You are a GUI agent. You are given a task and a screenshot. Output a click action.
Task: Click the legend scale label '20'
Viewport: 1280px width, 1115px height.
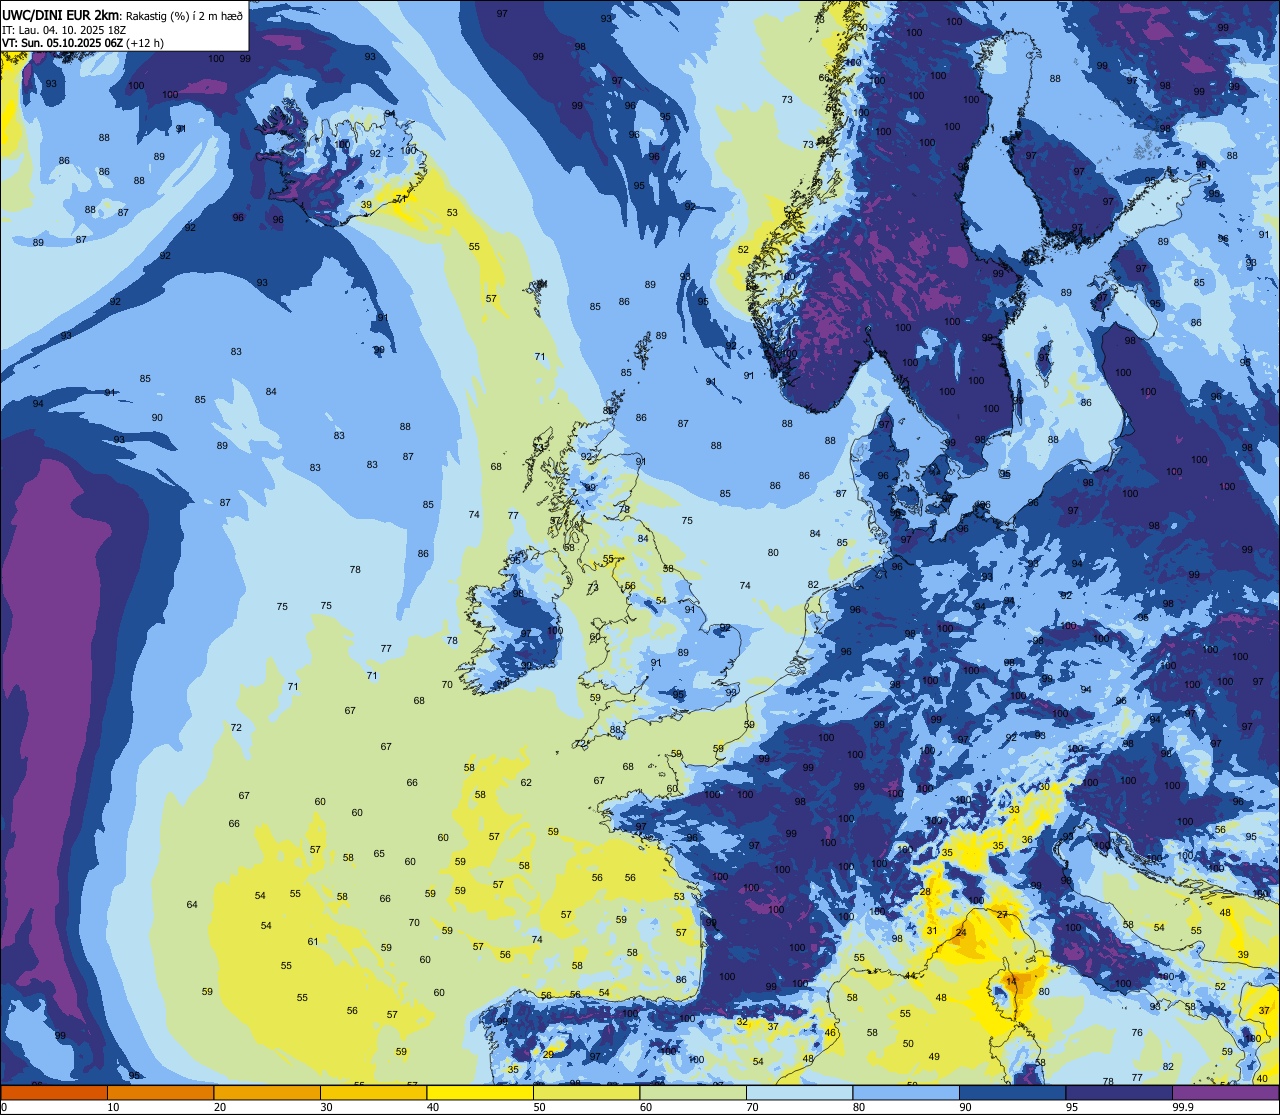tap(220, 1107)
